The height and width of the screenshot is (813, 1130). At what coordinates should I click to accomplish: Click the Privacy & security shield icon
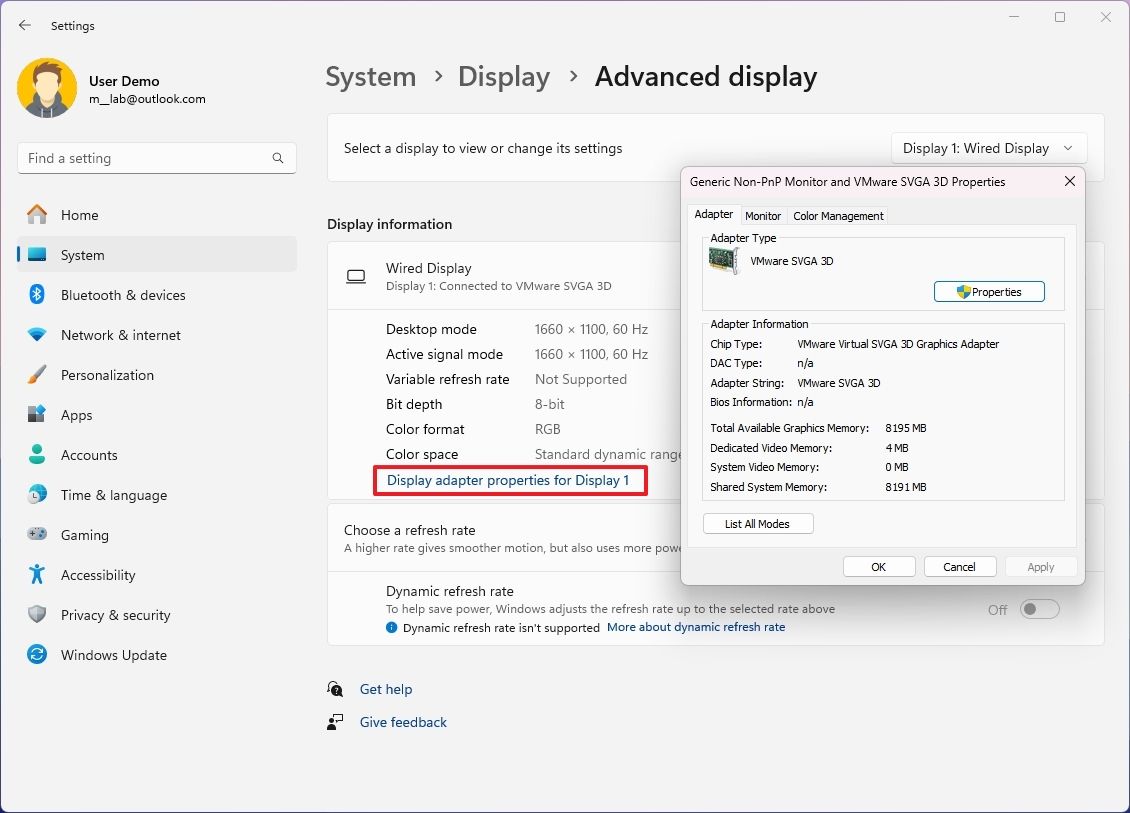(x=36, y=615)
